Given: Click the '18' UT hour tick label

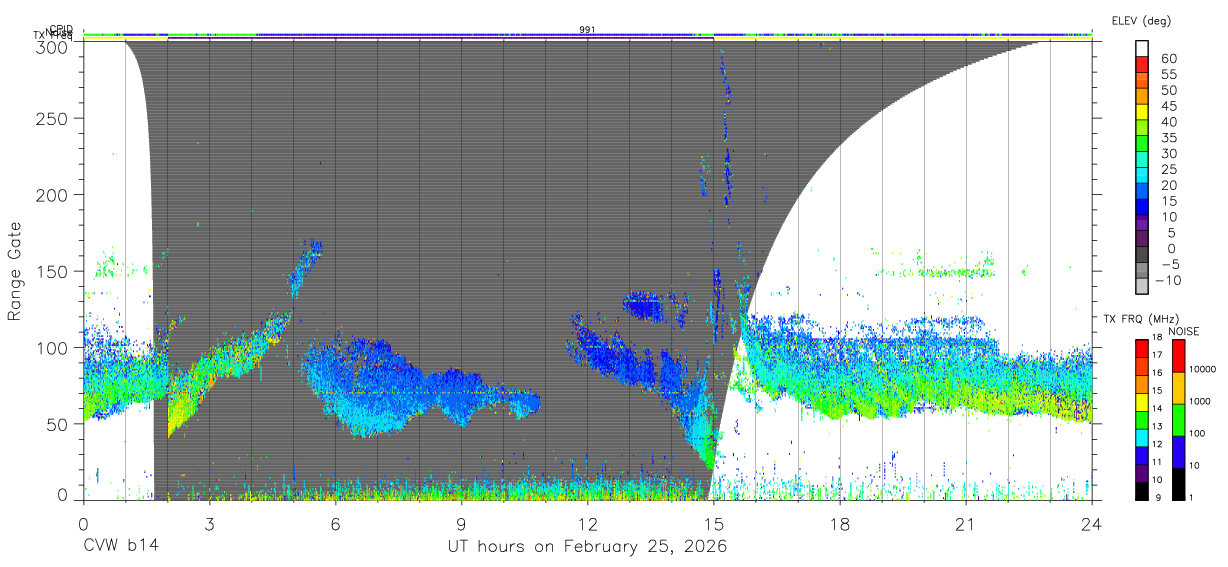Looking at the screenshot, I should (839, 524).
